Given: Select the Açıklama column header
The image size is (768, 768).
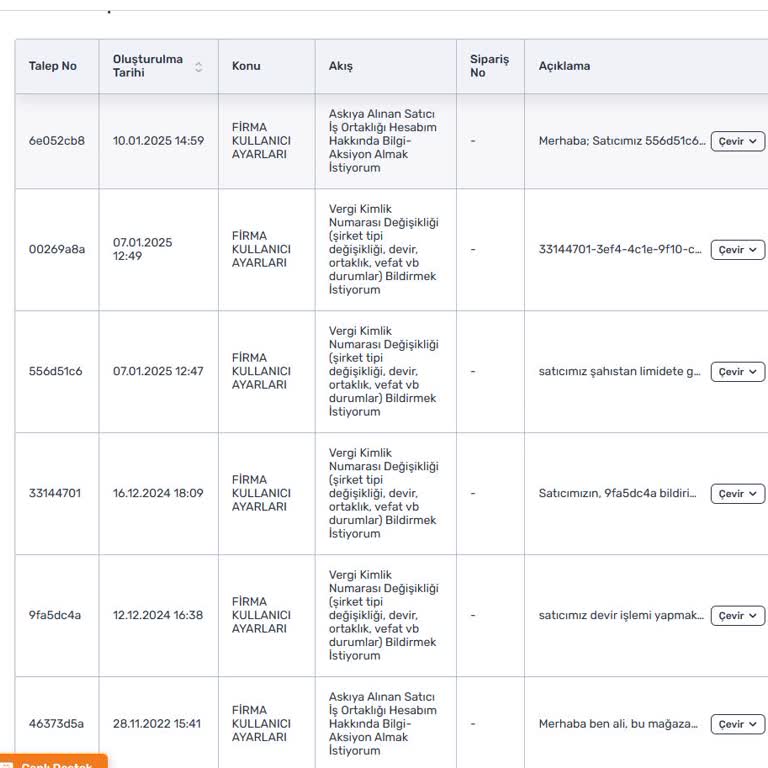Looking at the screenshot, I should point(564,67).
